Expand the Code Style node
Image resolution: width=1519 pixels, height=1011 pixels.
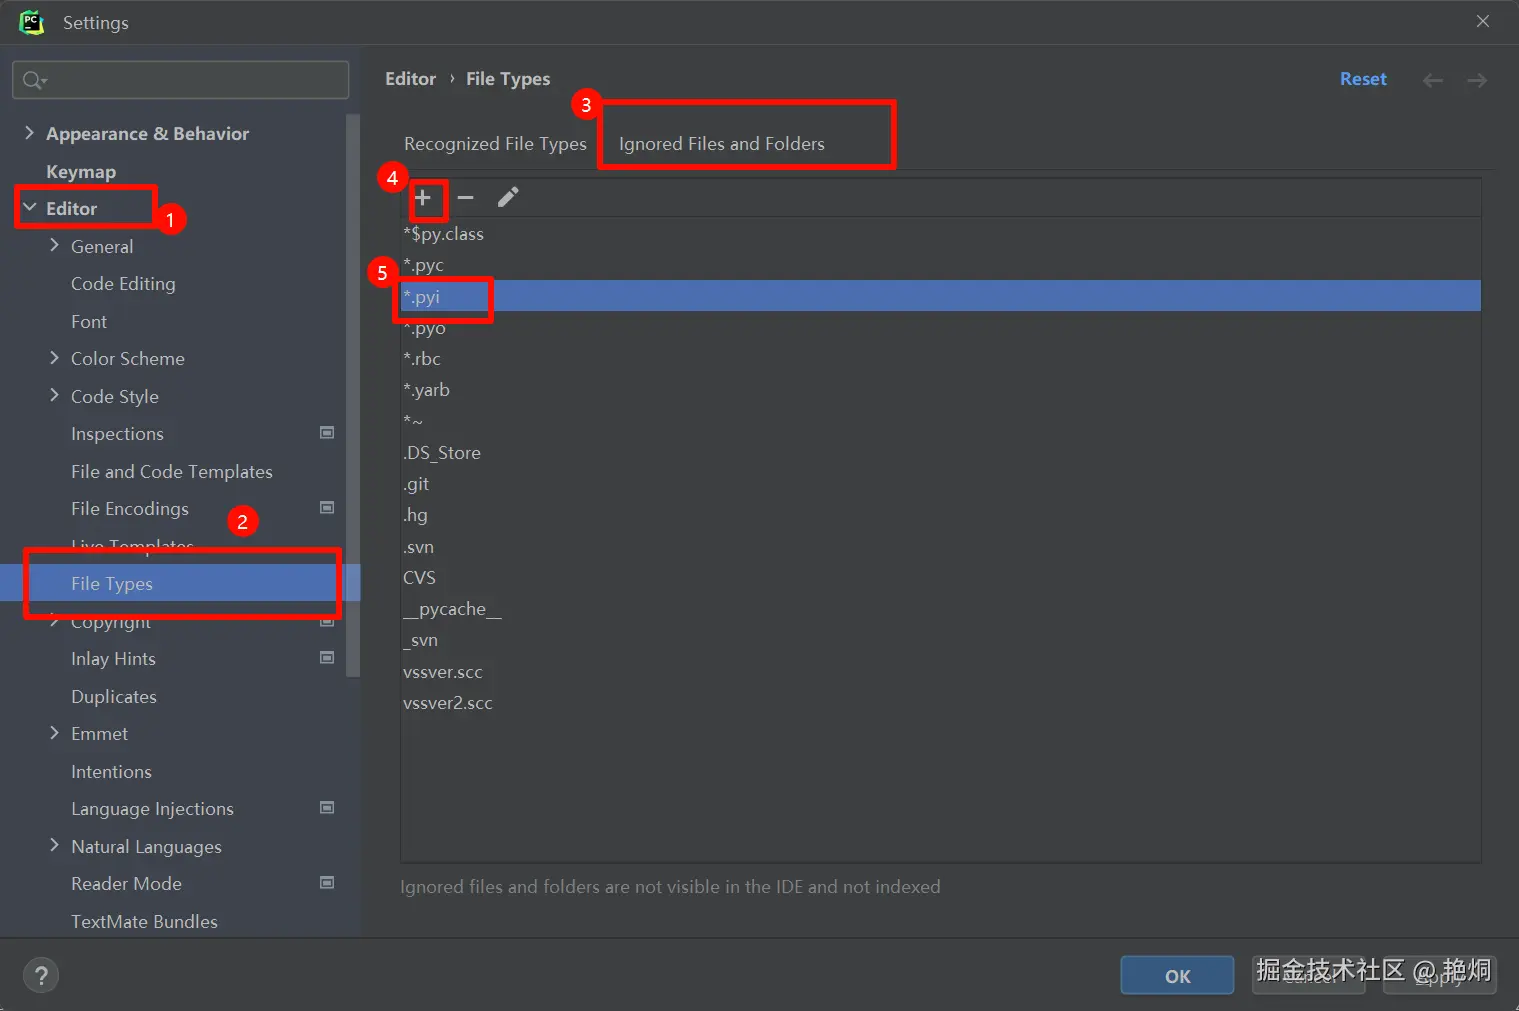54,395
